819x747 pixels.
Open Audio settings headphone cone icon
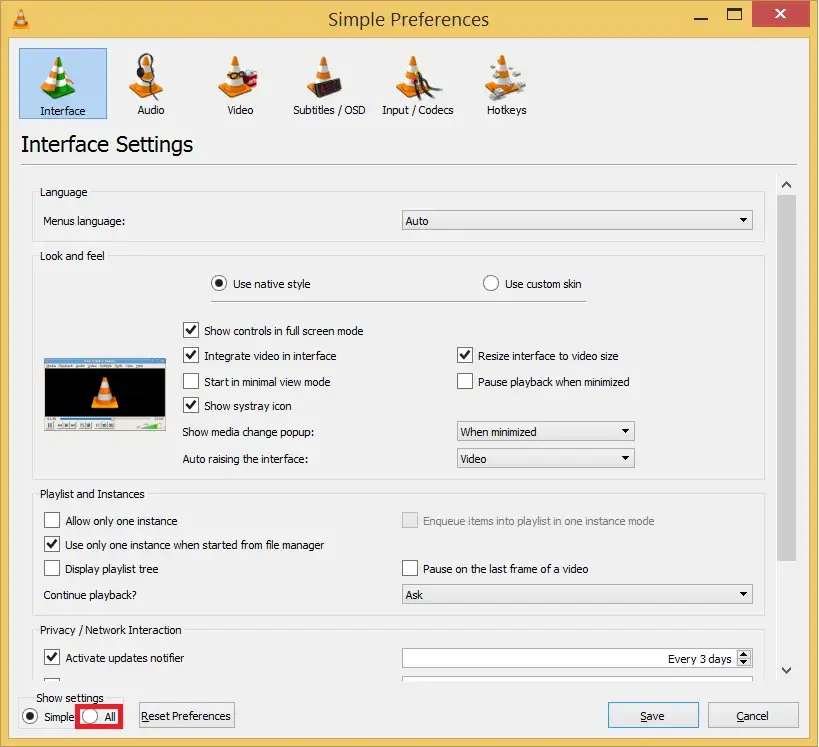tap(151, 79)
